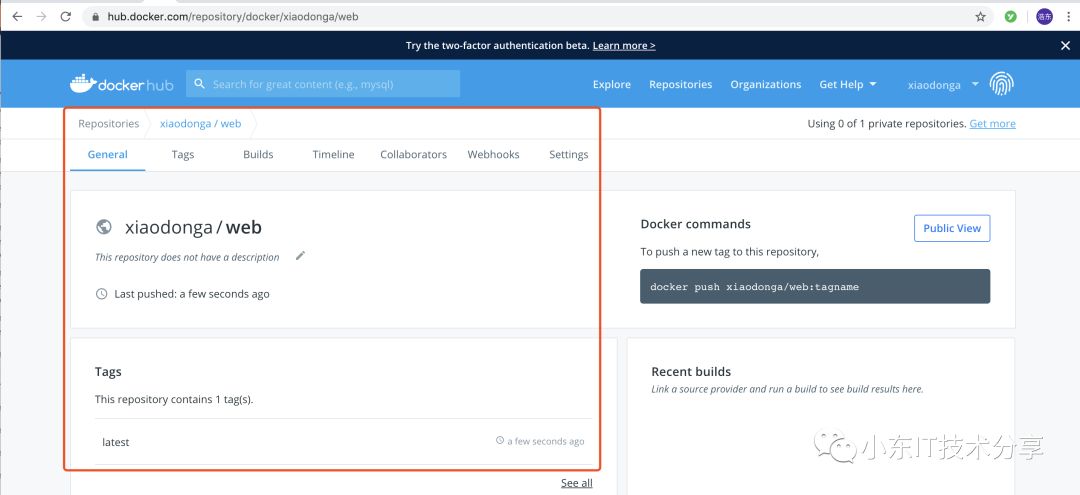Viewport: 1080px width, 495px height.
Task: Open the Tags tab
Action: (183, 154)
